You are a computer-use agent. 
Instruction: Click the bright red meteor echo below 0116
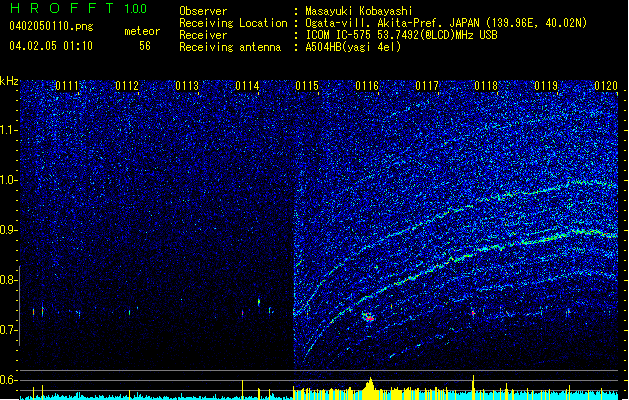[x=368, y=317]
